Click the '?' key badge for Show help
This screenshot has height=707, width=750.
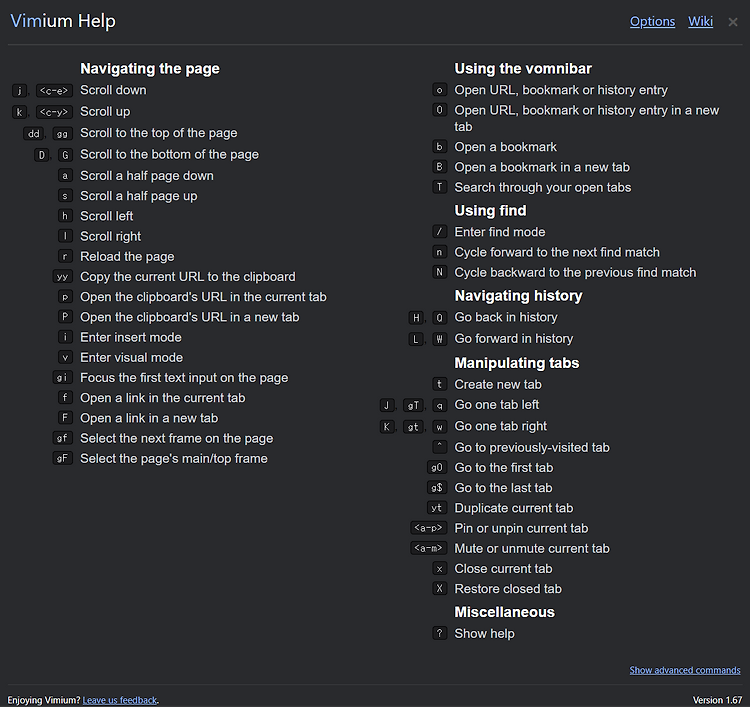tap(439, 633)
